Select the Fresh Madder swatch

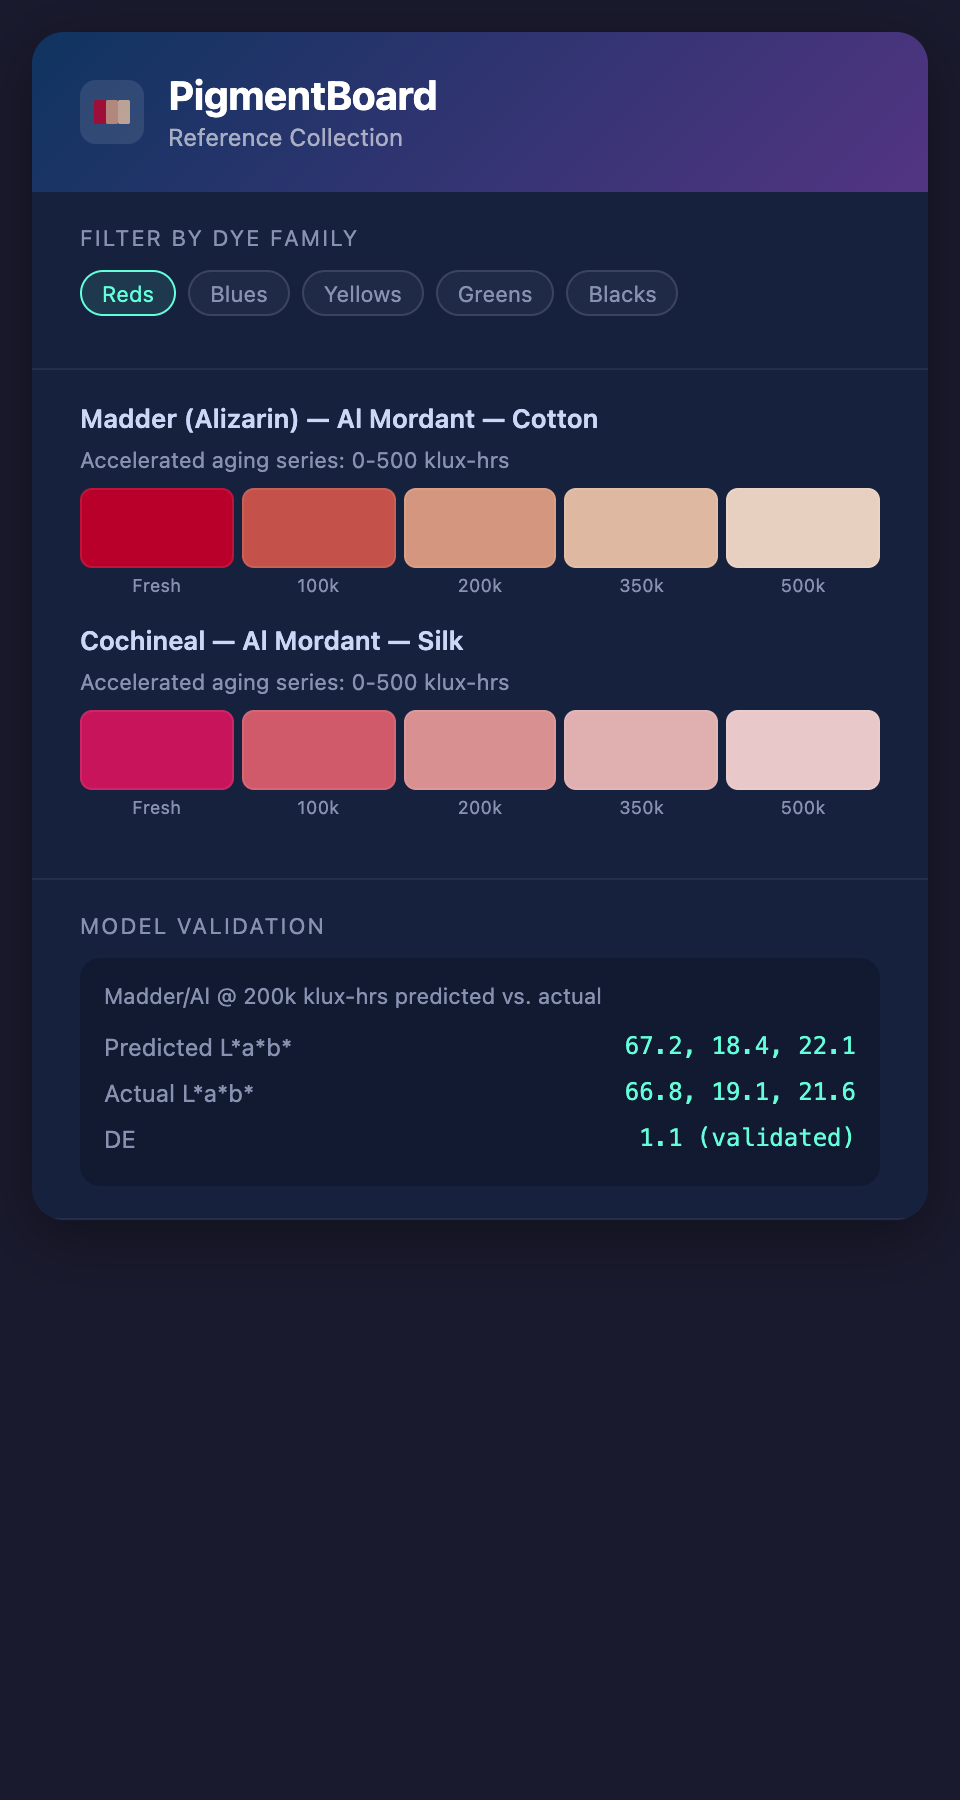tap(157, 528)
